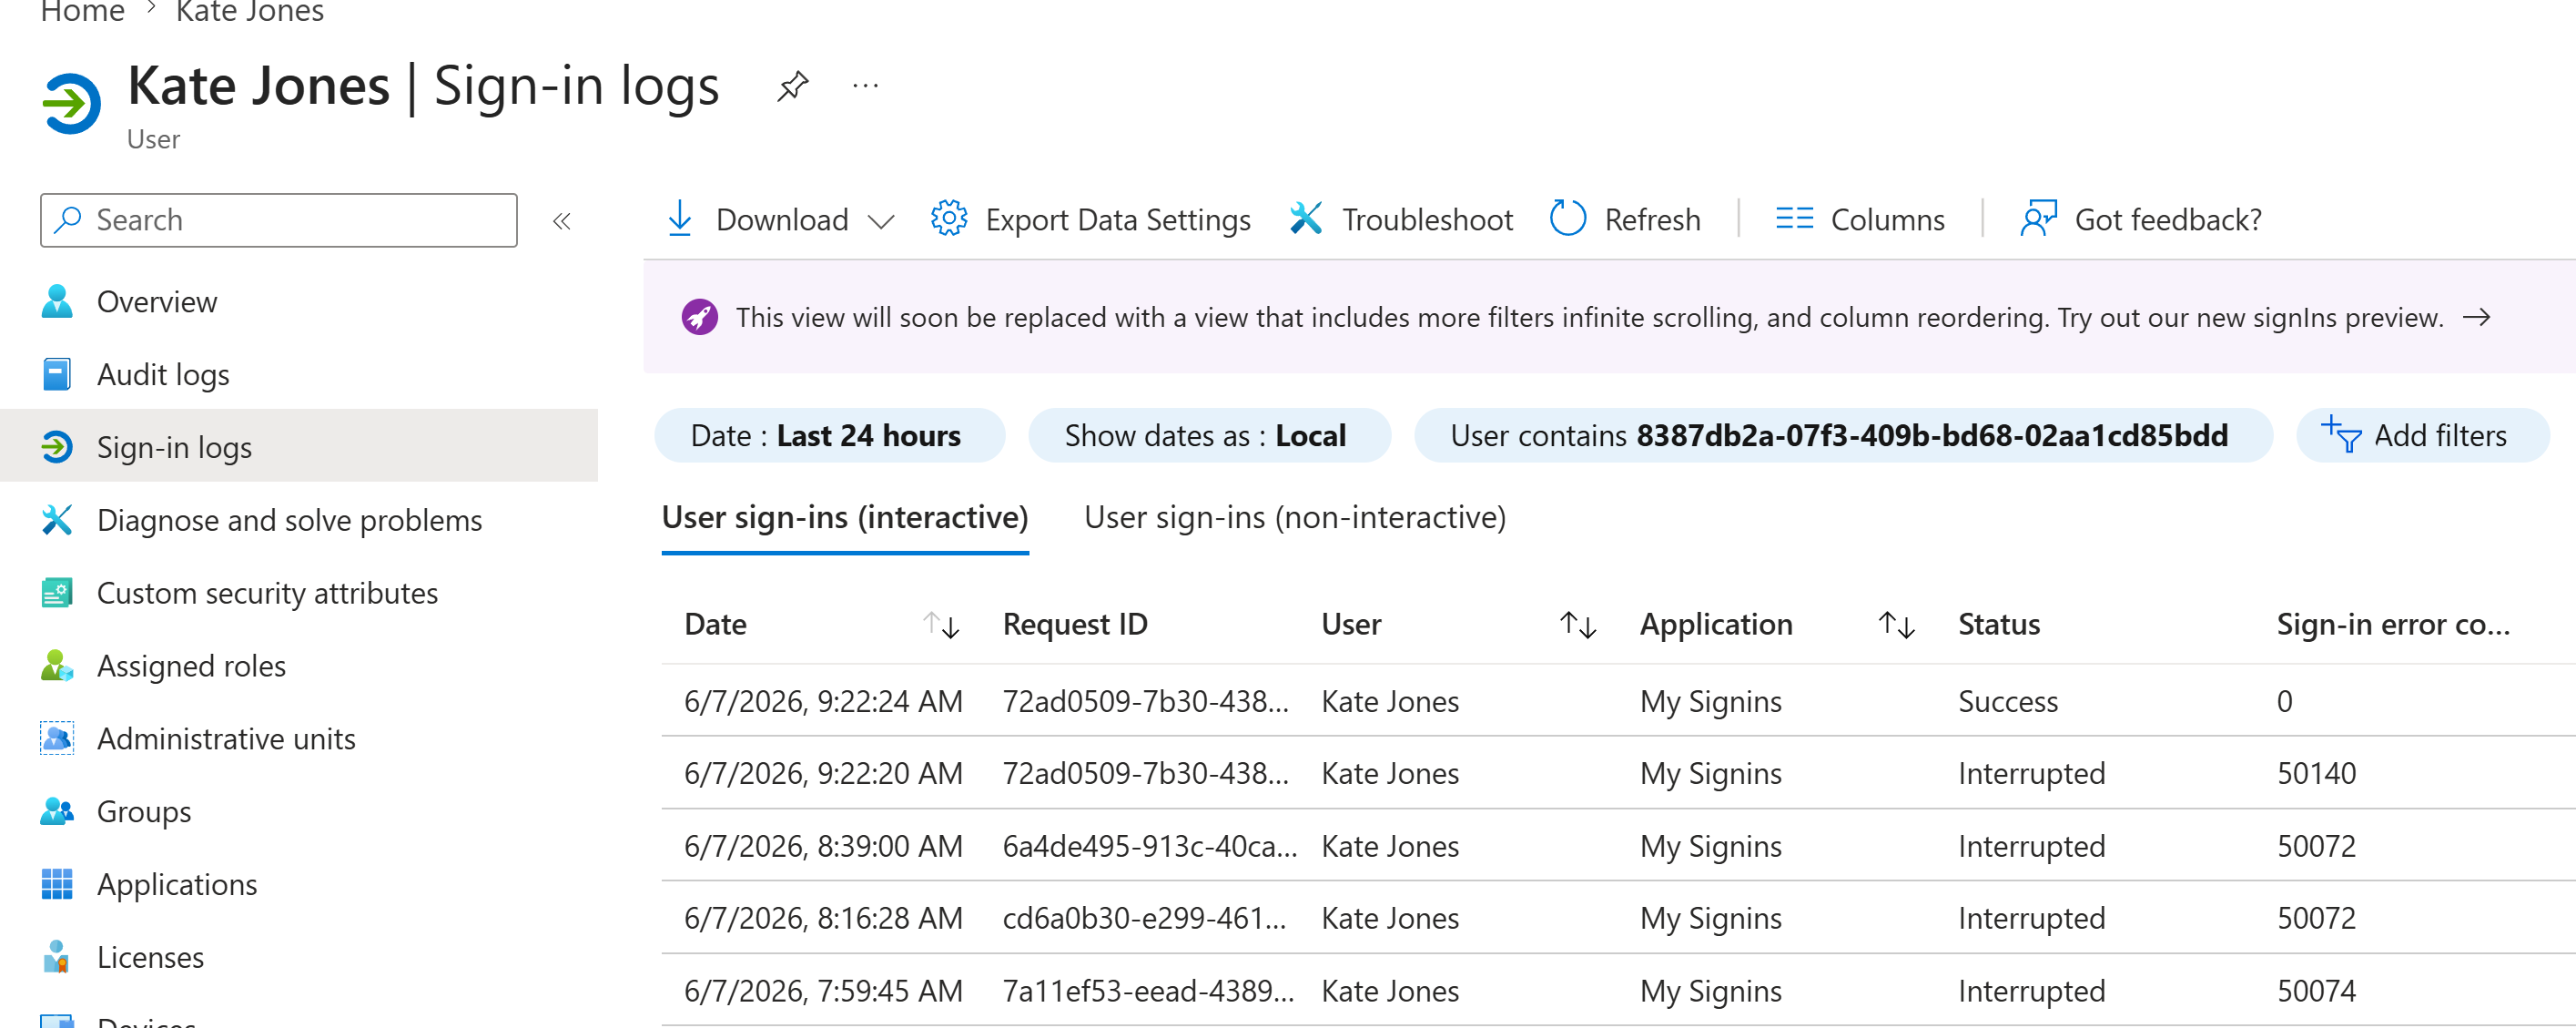
Task: Open Export Data Settings gear icon
Action: coord(949,218)
